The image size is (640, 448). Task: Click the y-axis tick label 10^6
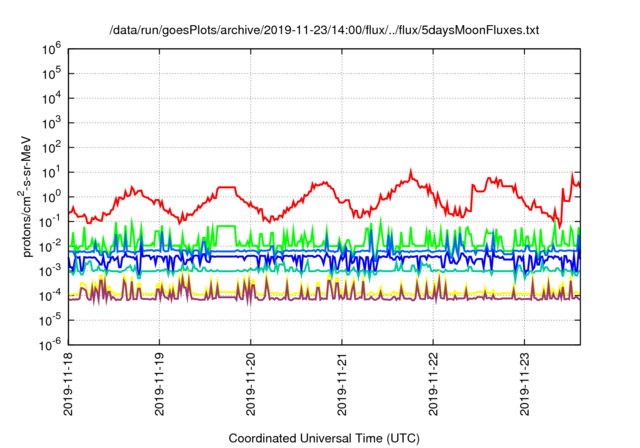click(52, 49)
